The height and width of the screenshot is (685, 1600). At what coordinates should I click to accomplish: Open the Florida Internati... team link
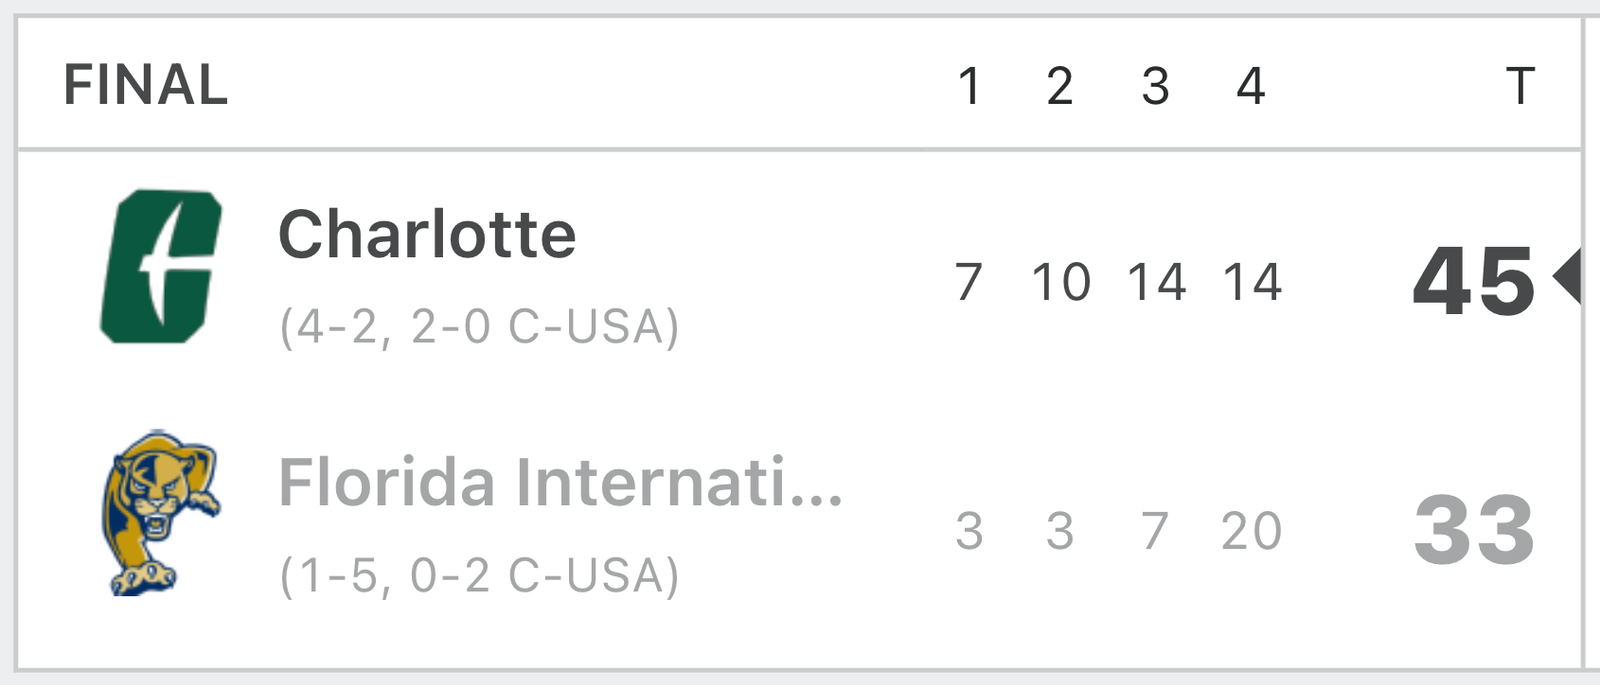coord(561,482)
